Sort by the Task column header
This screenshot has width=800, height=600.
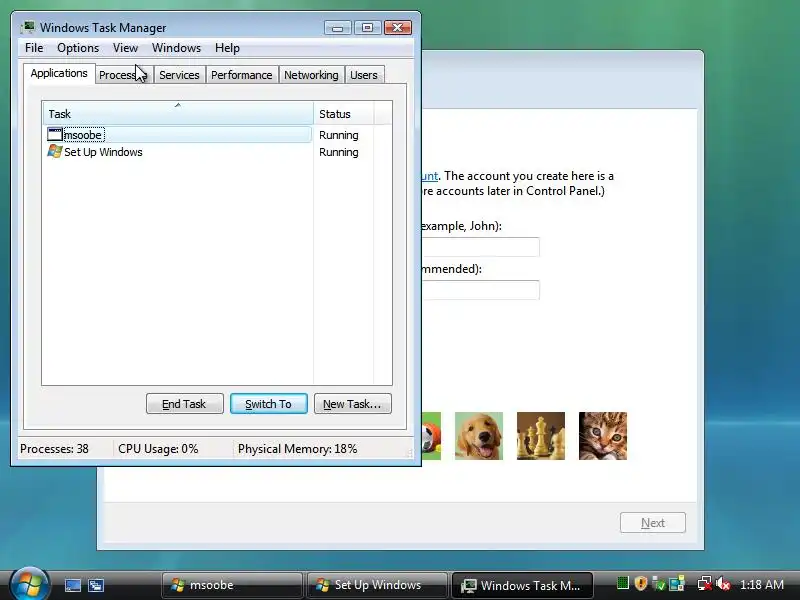[x=178, y=114]
